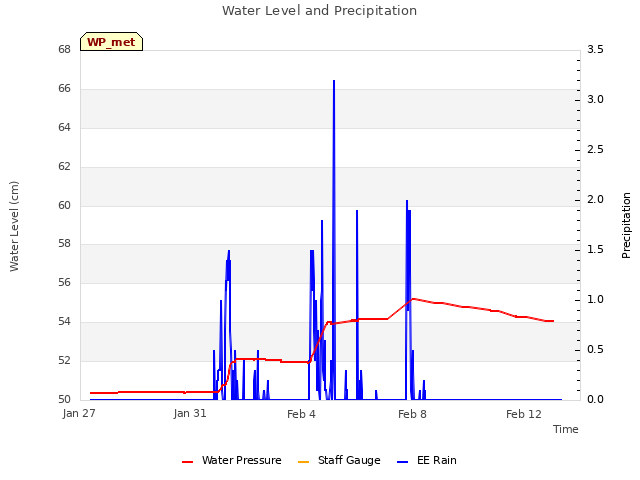Screen dimensions: 640x480
Task: Click the Water Pressure legend entry
Action: tap(232, 460)
